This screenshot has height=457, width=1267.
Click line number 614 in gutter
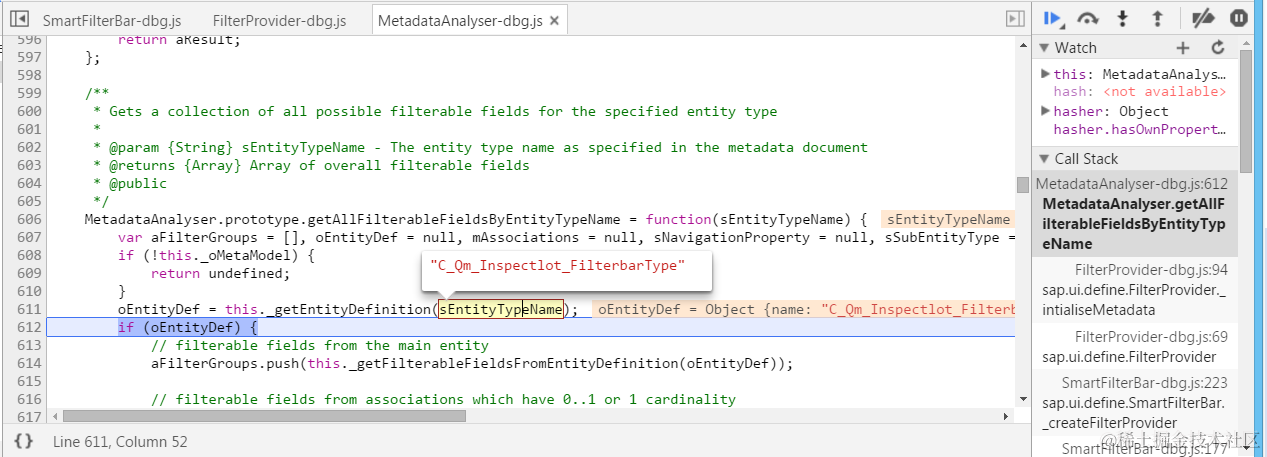pyautogui.click(x=30, y=363)
